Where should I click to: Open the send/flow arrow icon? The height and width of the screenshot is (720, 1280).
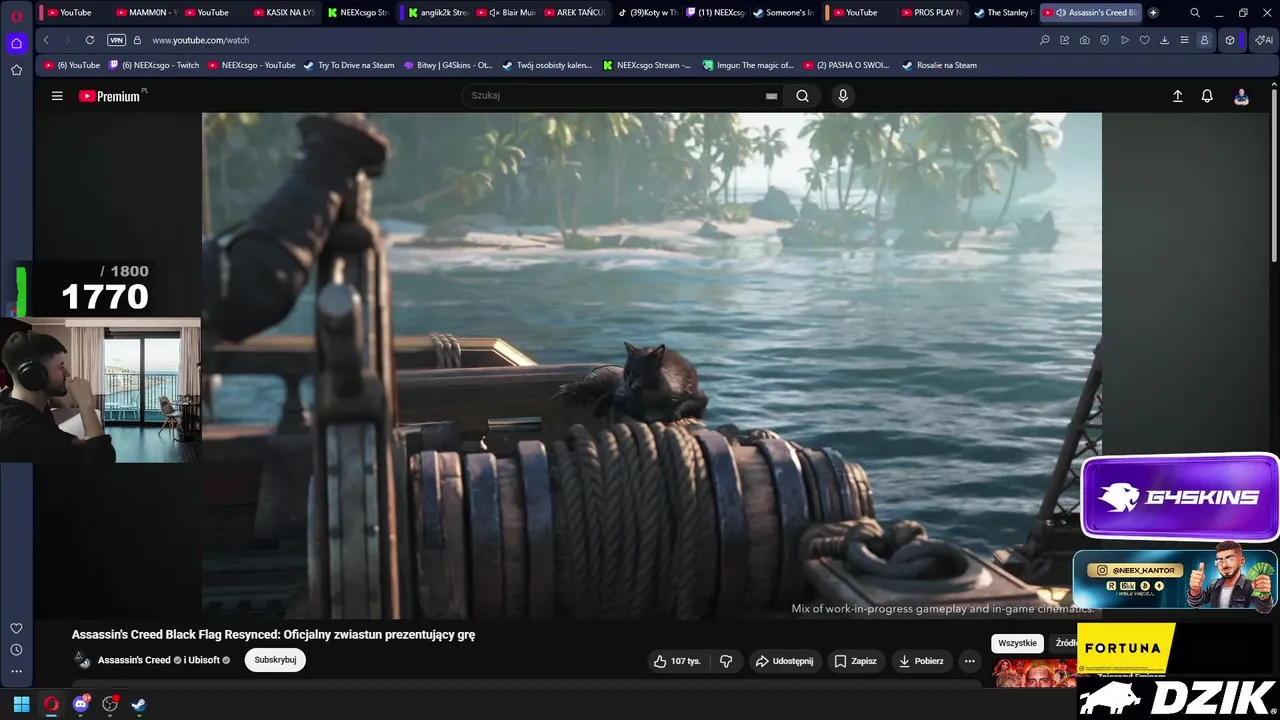1125,40
